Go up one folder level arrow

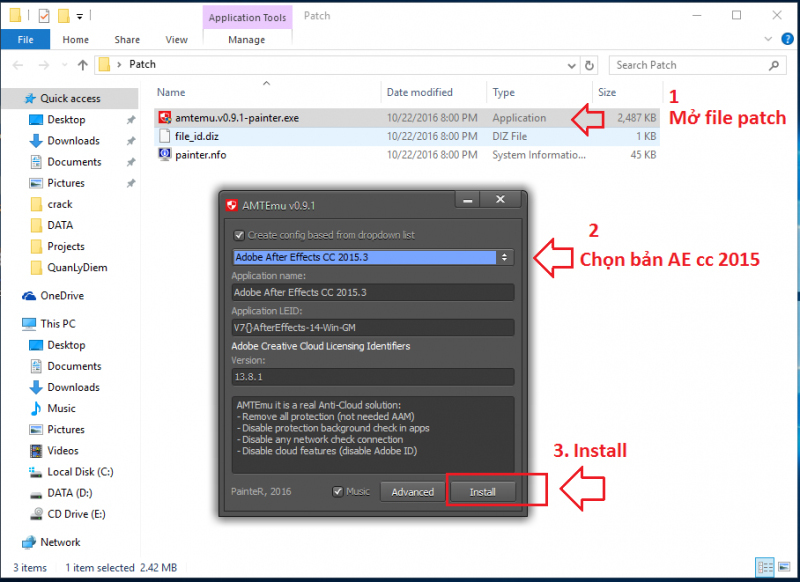[x=82, y=65]
